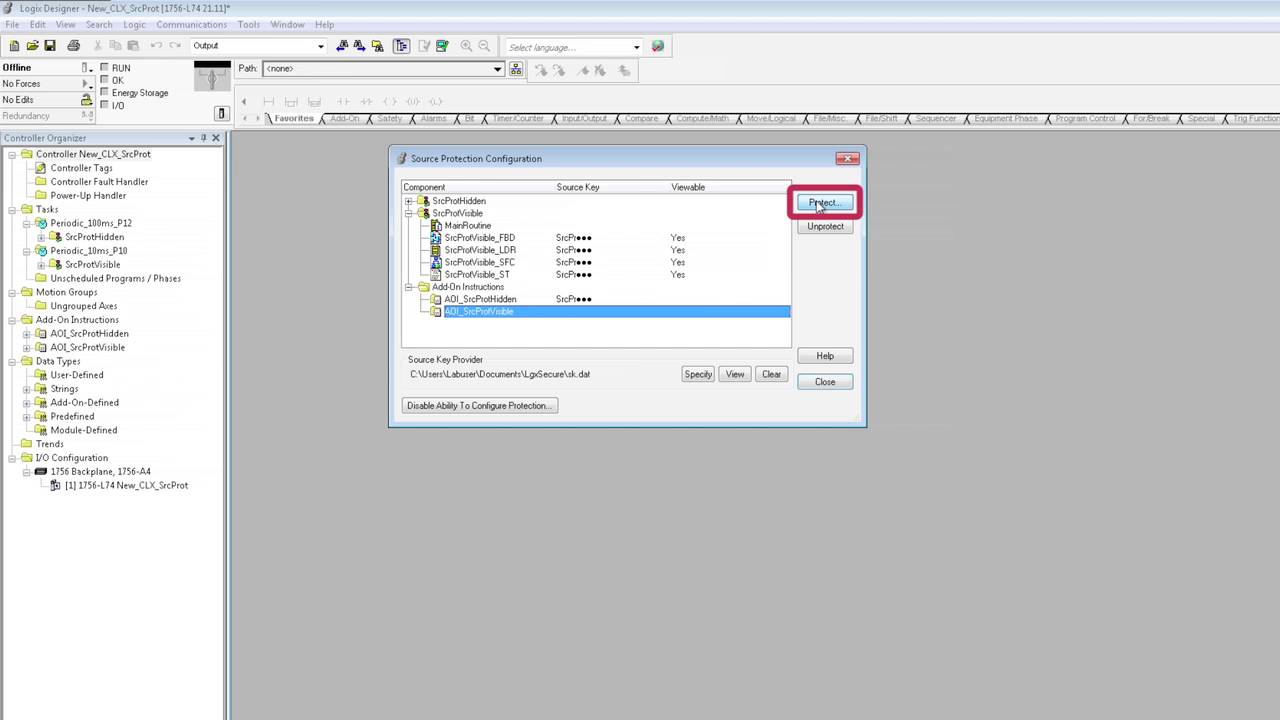The width and height of the screenshot is (1280, 720).
Task: Click the Verify Controller toolbar icon
Action: coord(441,46)
